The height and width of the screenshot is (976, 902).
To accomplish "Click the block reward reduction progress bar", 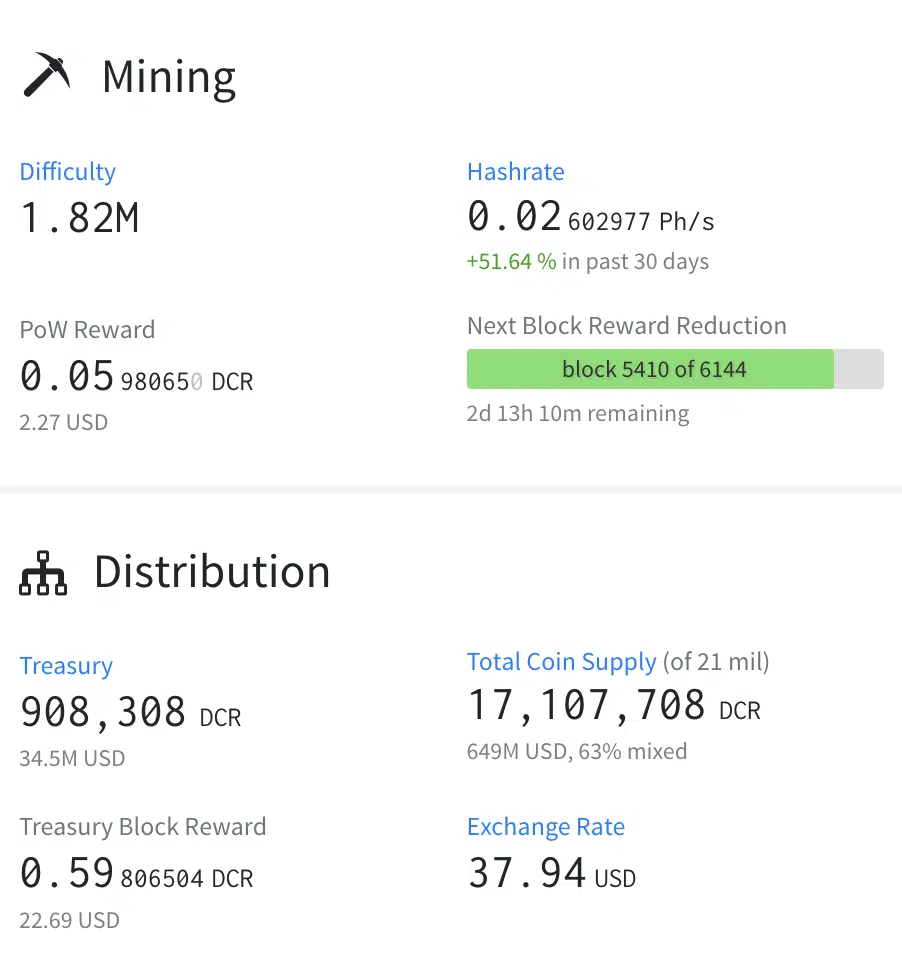I will tap(674, 369).
